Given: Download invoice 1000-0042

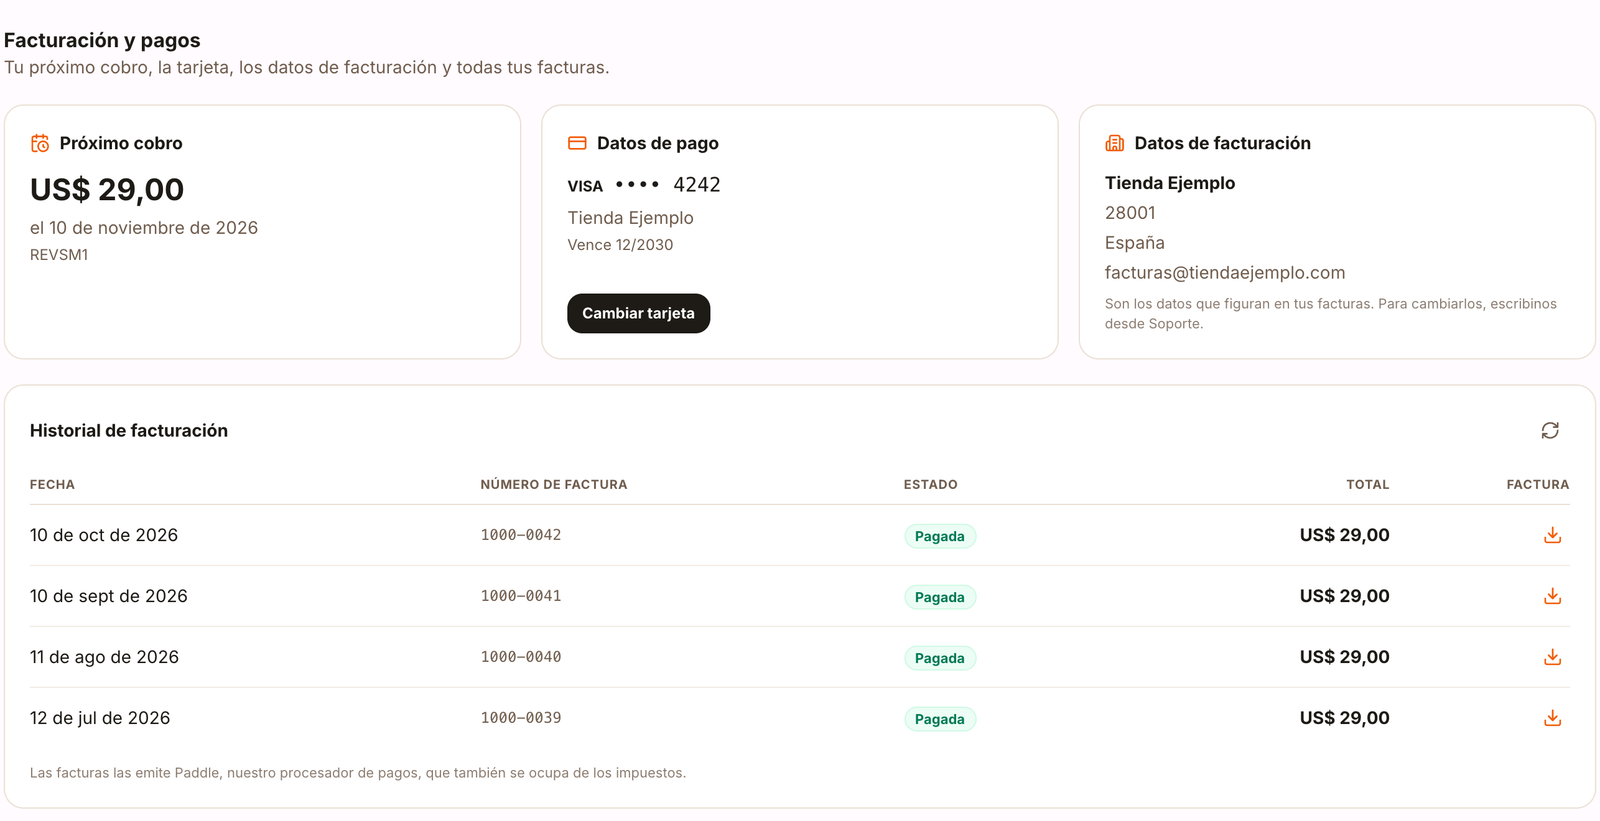Looking at the screenshot, I should [x=1552, y=535].
